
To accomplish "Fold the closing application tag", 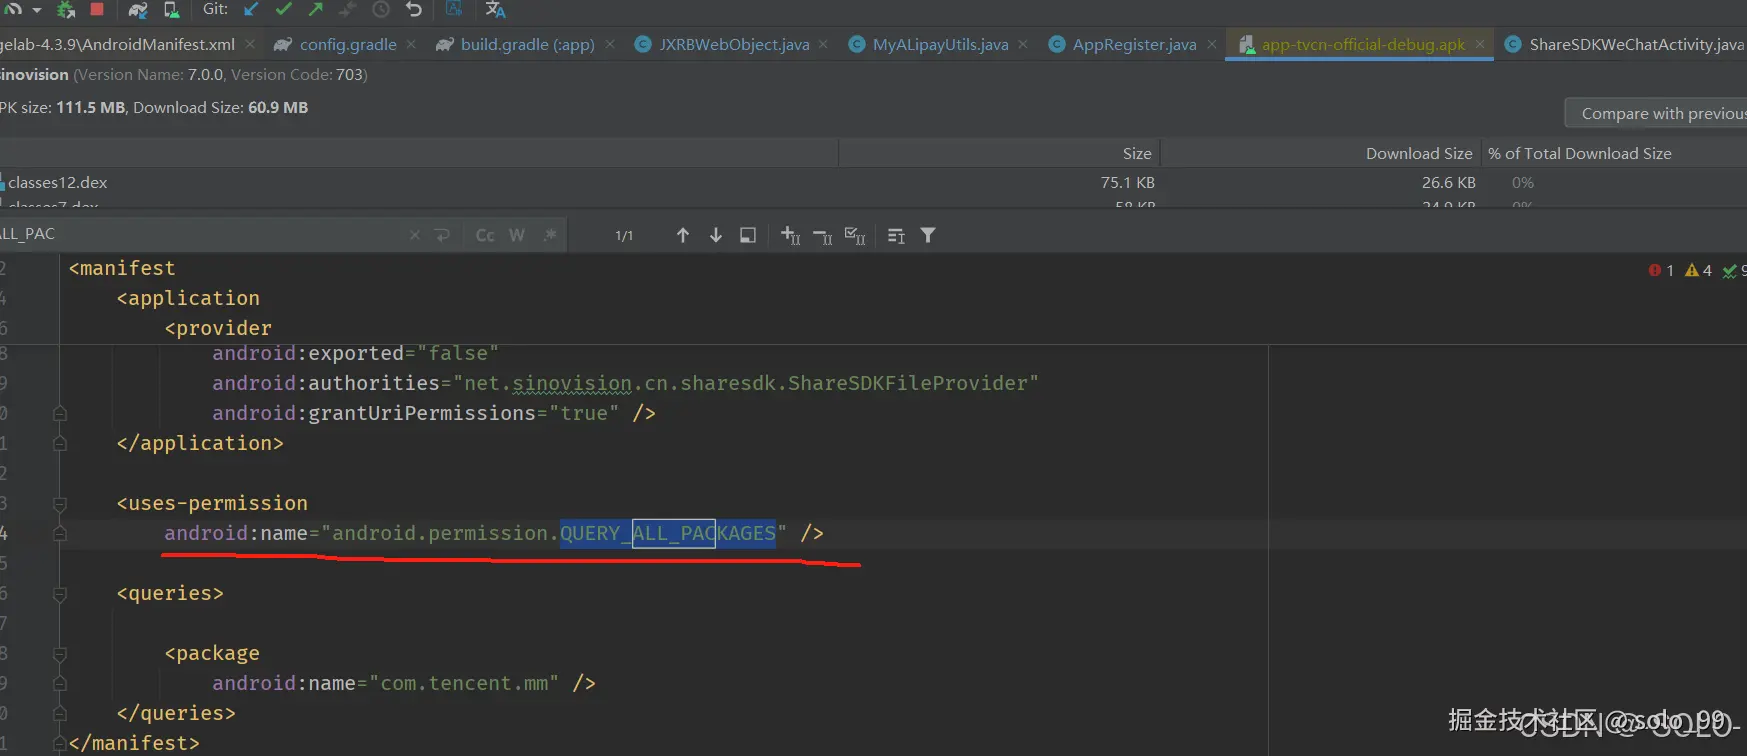I will (x=60, y=443).
